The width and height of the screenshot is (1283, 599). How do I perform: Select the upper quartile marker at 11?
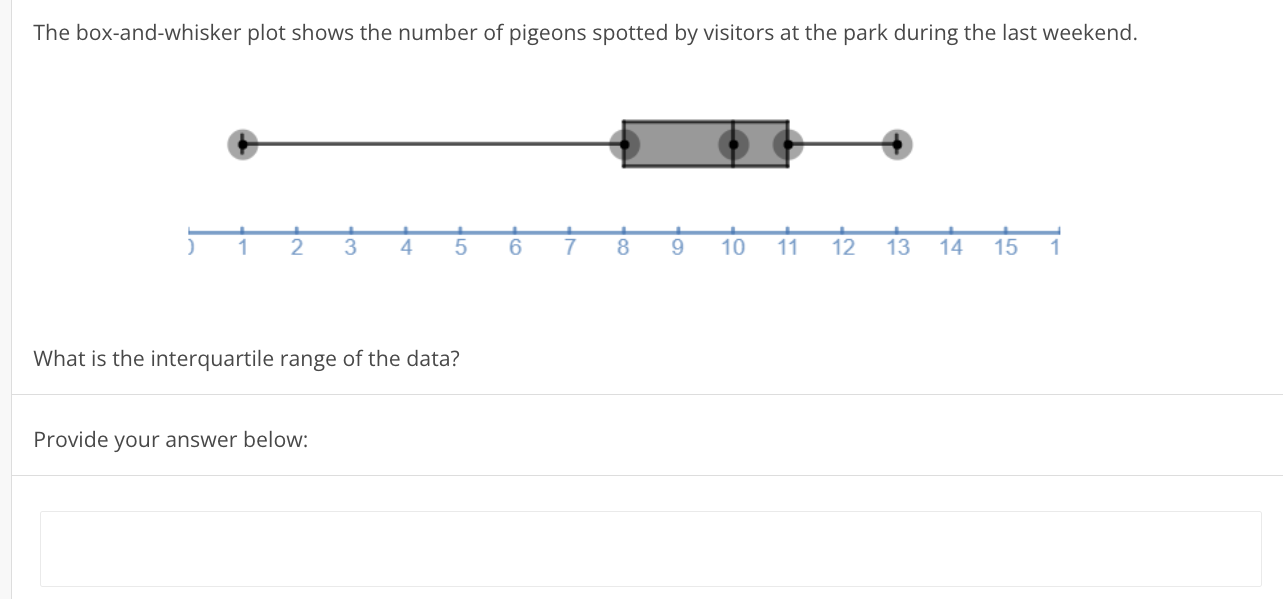point(788,144)
